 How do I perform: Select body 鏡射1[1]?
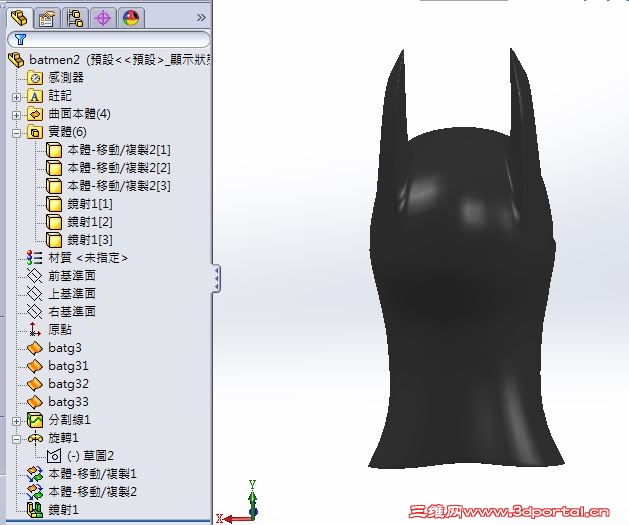point(90,204)
